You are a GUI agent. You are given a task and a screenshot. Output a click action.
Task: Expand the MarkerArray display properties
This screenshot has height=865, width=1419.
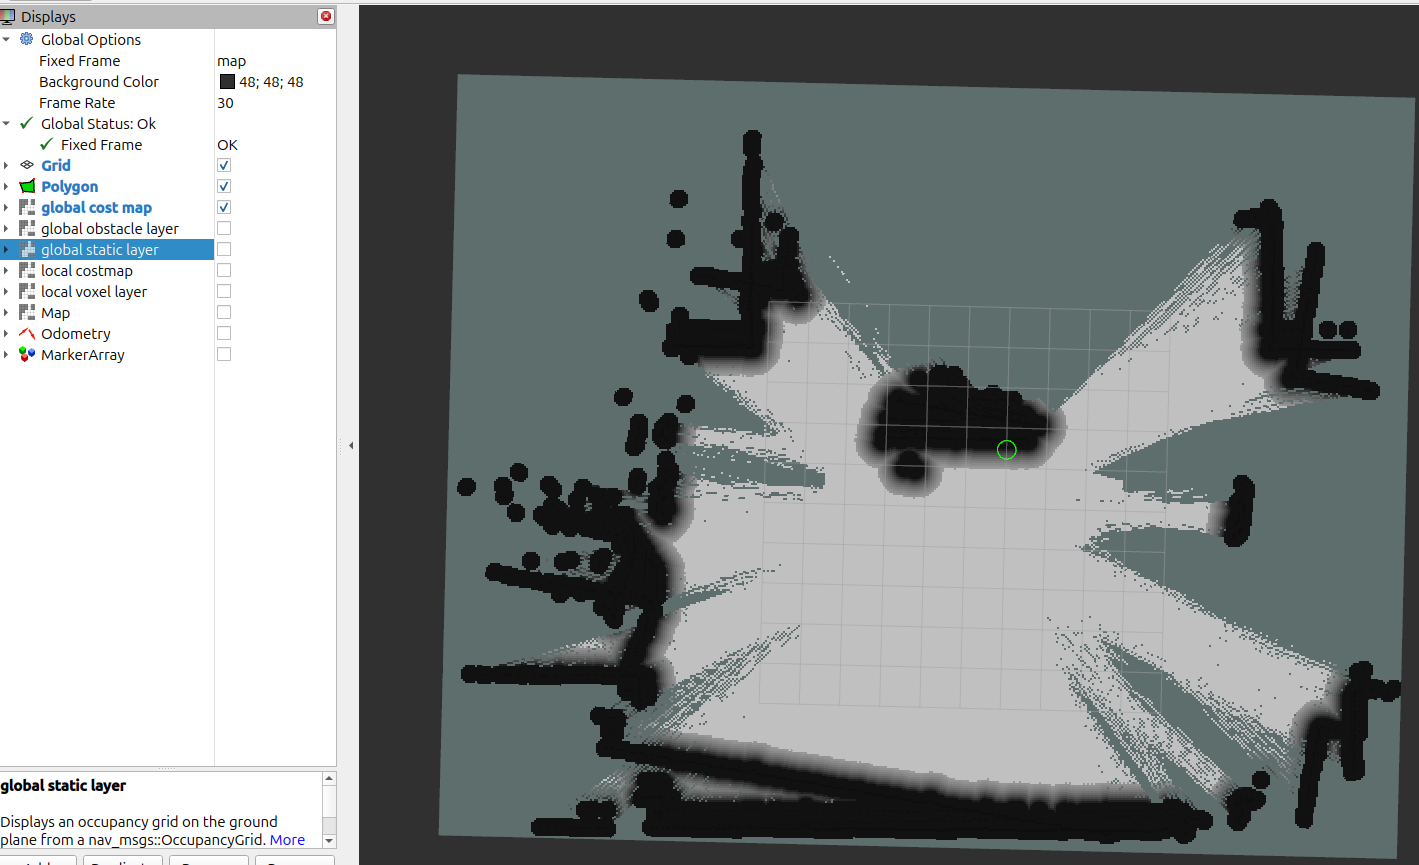coord(6,354)
